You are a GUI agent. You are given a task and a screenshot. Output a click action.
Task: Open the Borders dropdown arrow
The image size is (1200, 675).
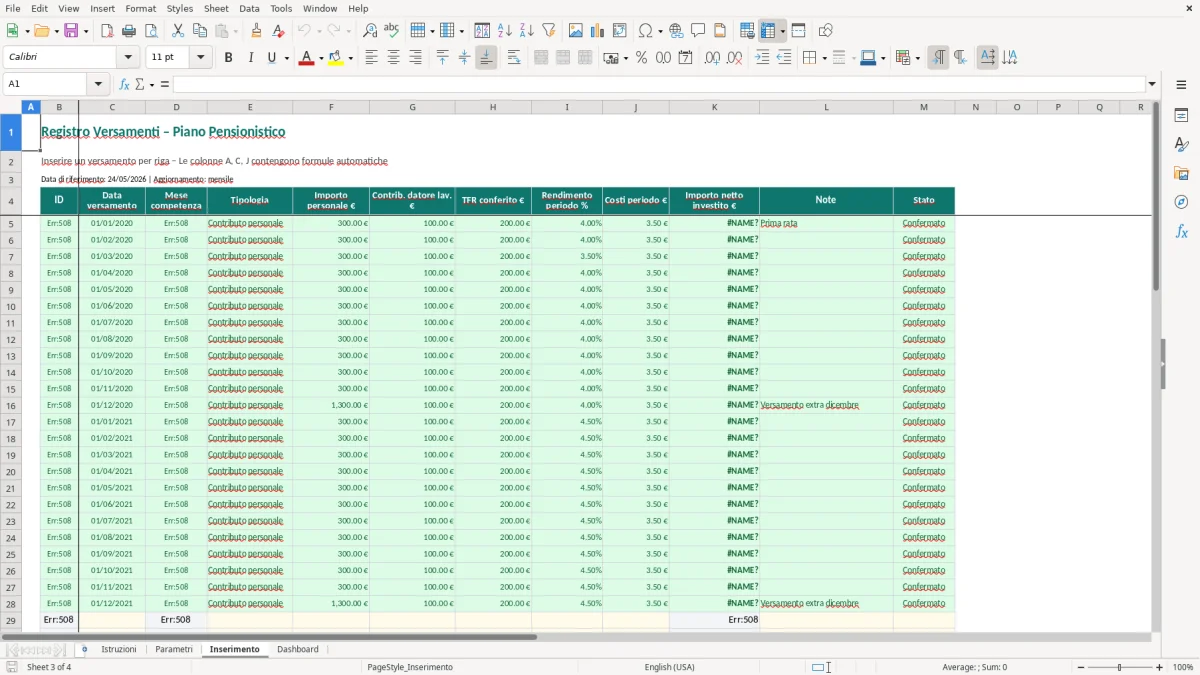(823, 58)
